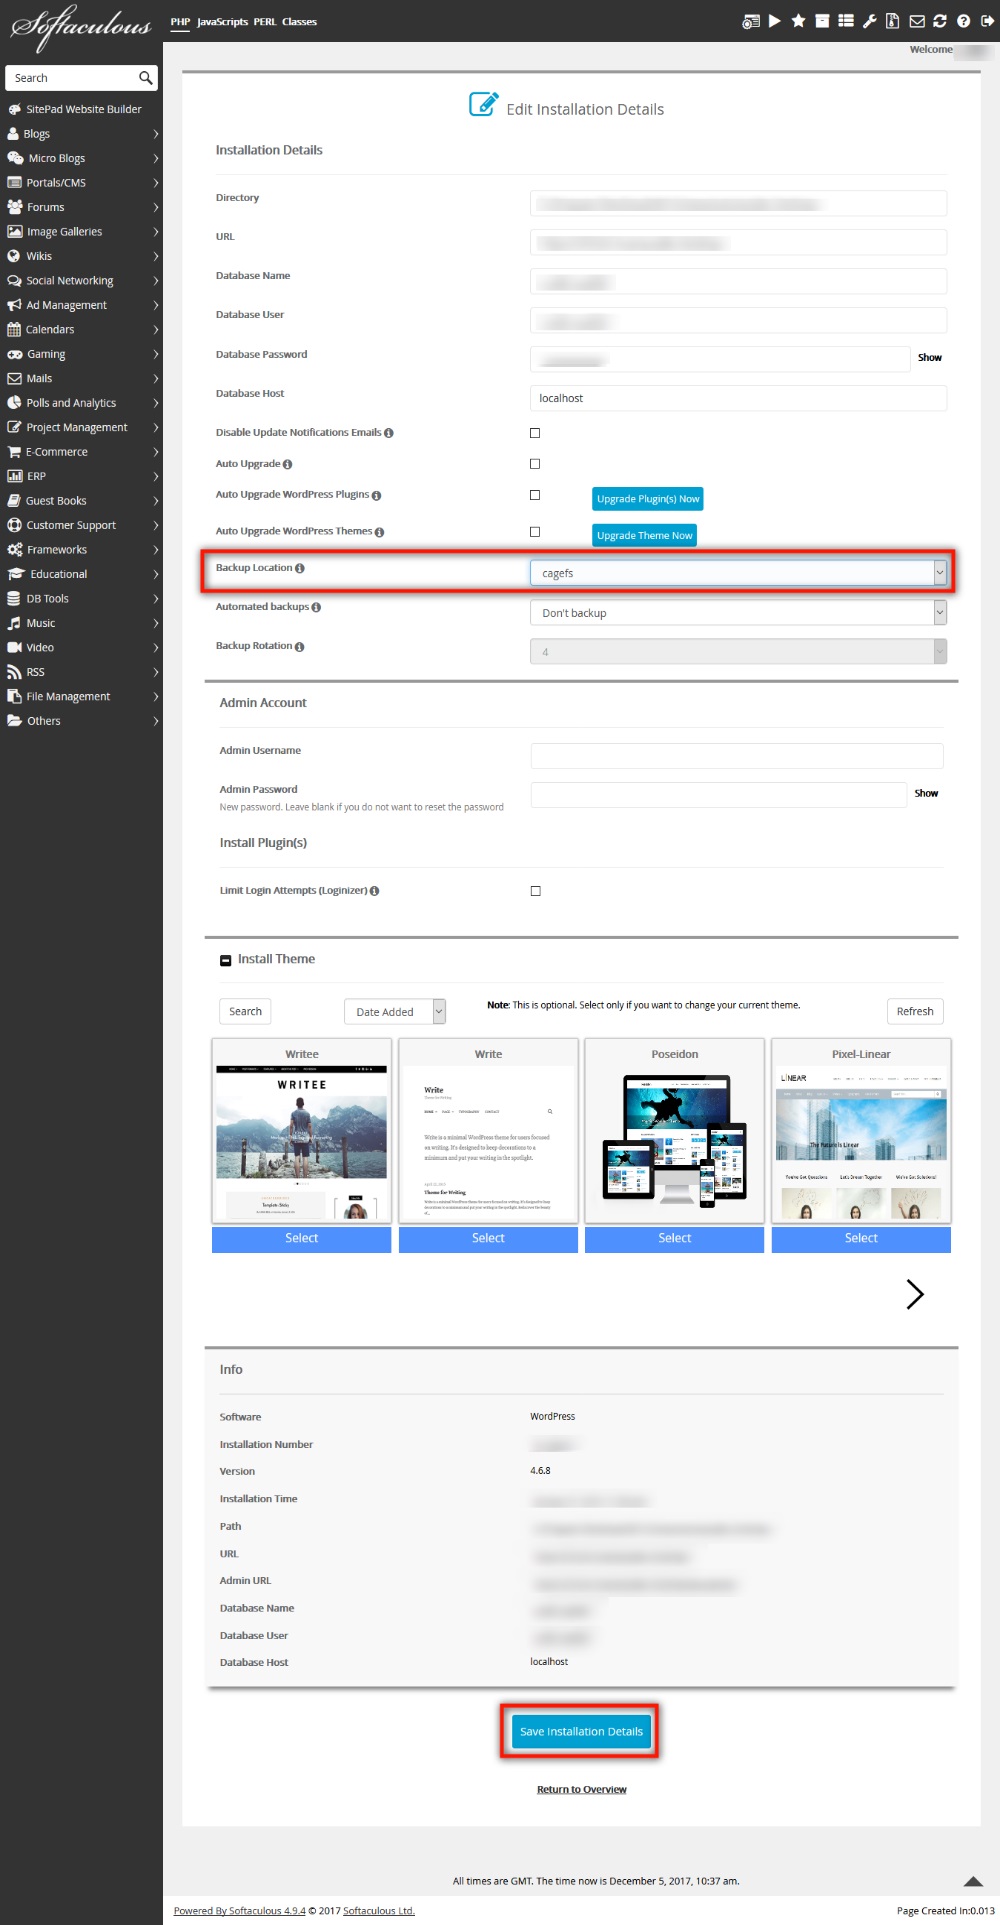Click Upgrade Plugin(s) Now button

click(x=648, y=499)
